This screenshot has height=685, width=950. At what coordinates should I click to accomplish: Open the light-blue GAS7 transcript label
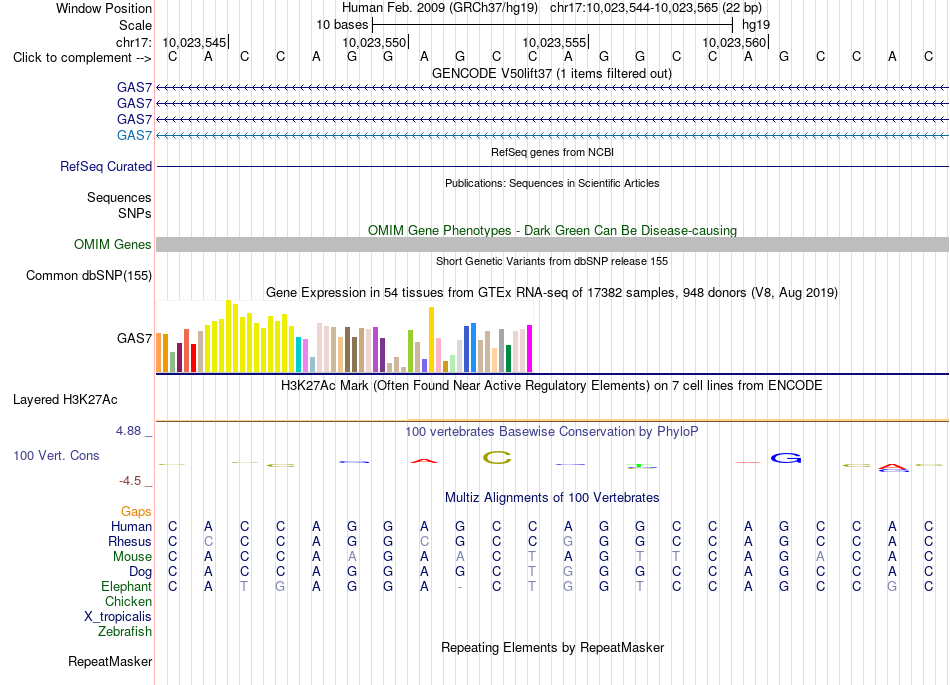tap(134, 135)
